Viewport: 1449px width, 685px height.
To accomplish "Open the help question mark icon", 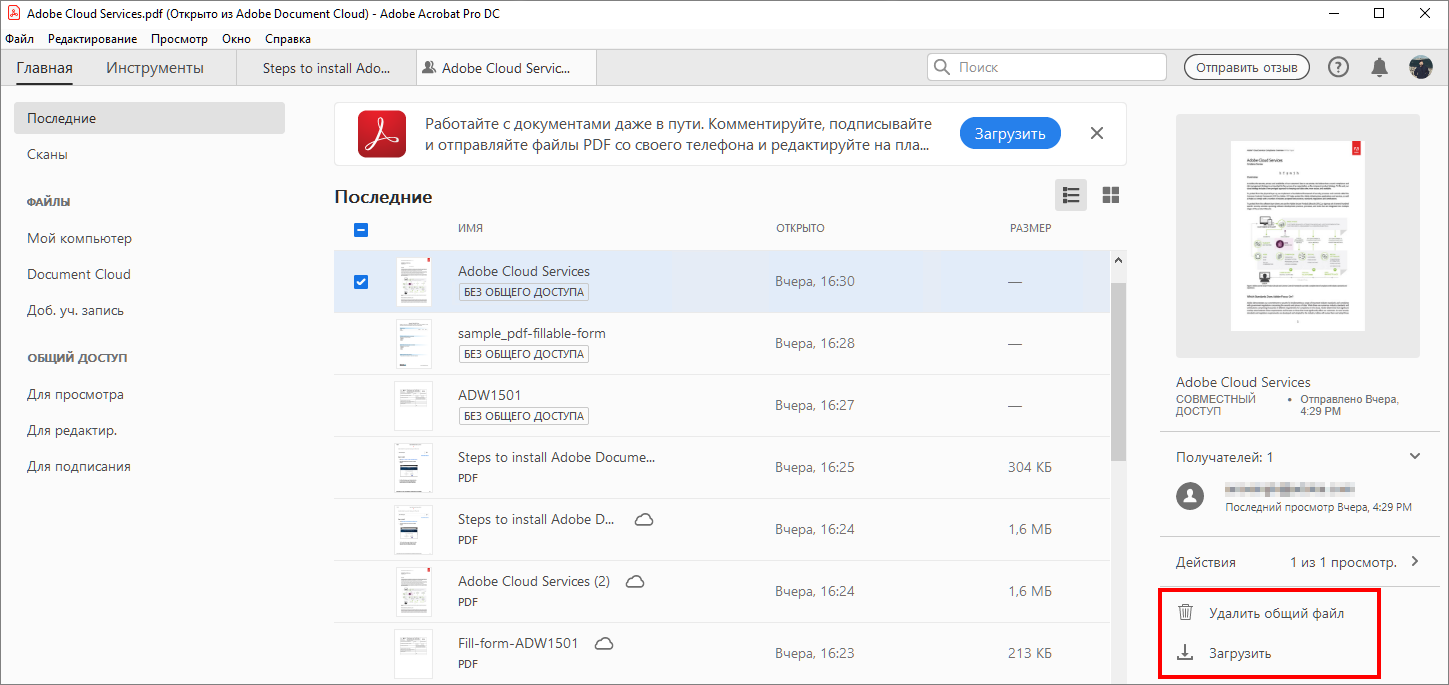I will coord(1338,67).
